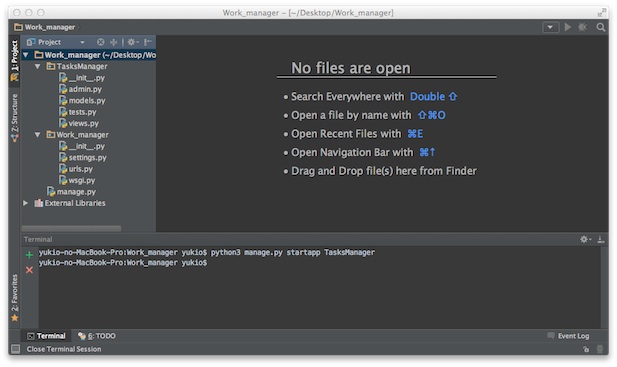Click the External Libraries icon
This screenshot has width=617, height=367.
click(x=39, y=203)
